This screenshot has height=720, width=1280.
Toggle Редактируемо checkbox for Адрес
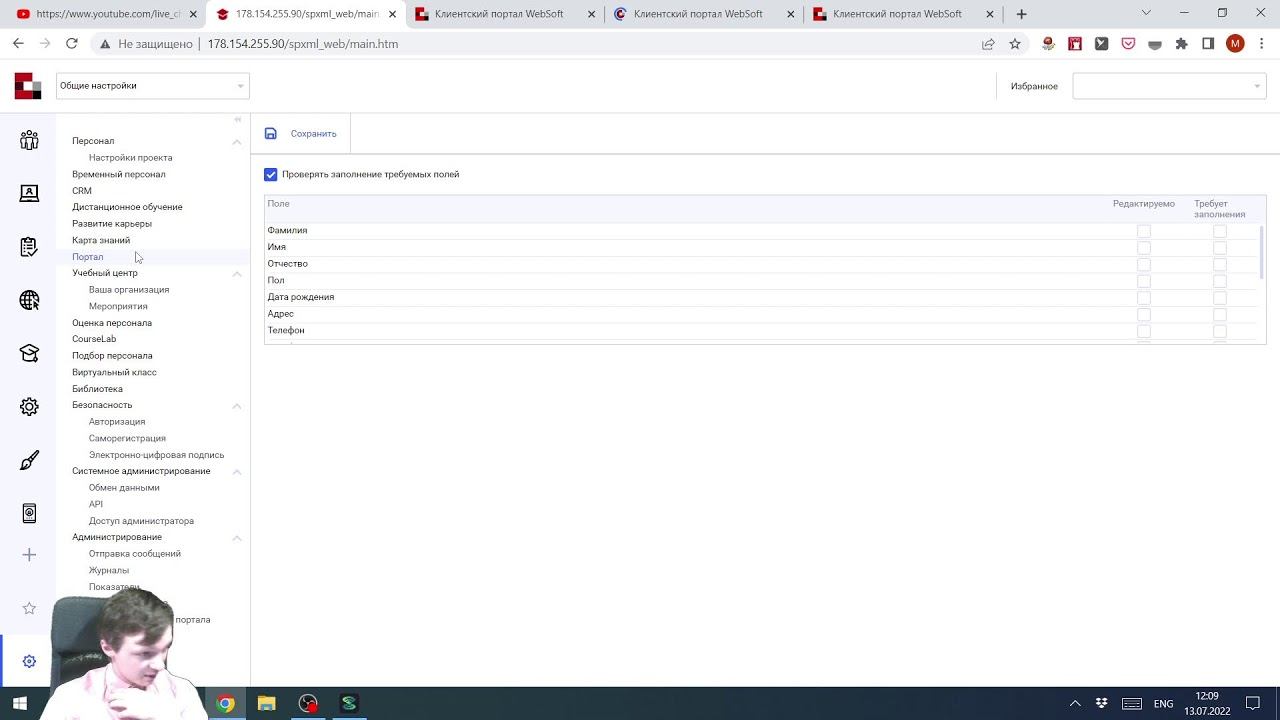[x=1144, y=315]
